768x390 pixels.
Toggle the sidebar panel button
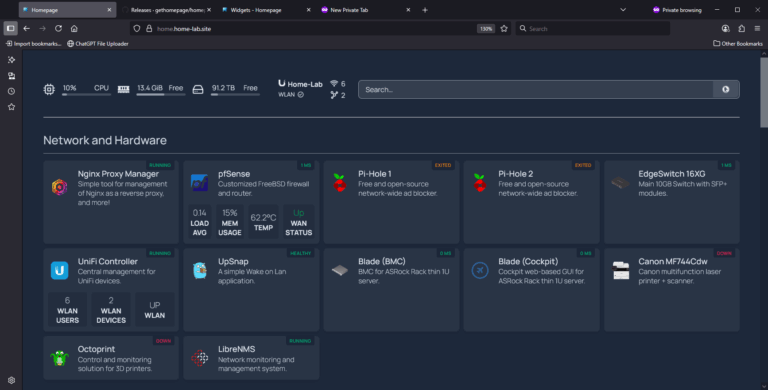10,28
